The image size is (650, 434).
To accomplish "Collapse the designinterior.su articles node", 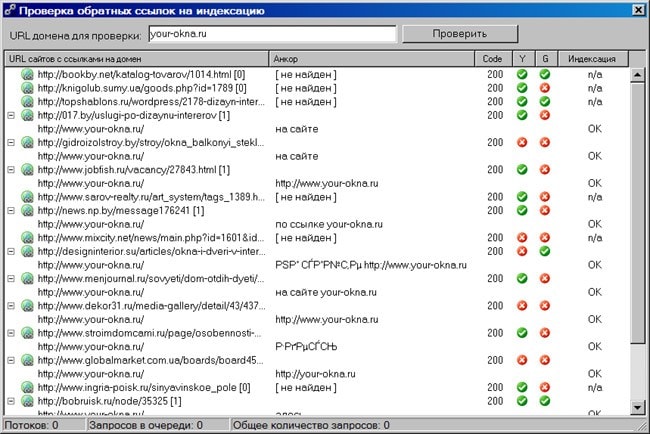I will pyautogui.click(x=11, y=251).
